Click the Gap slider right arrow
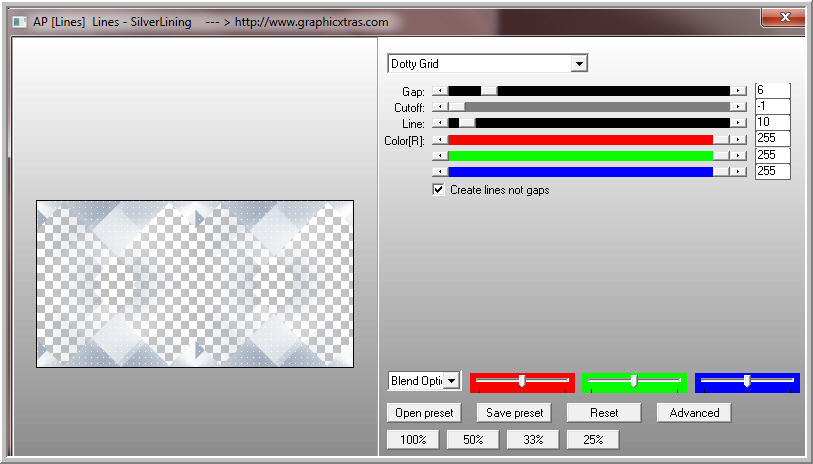The image size is (813, 464). [738, 91]
